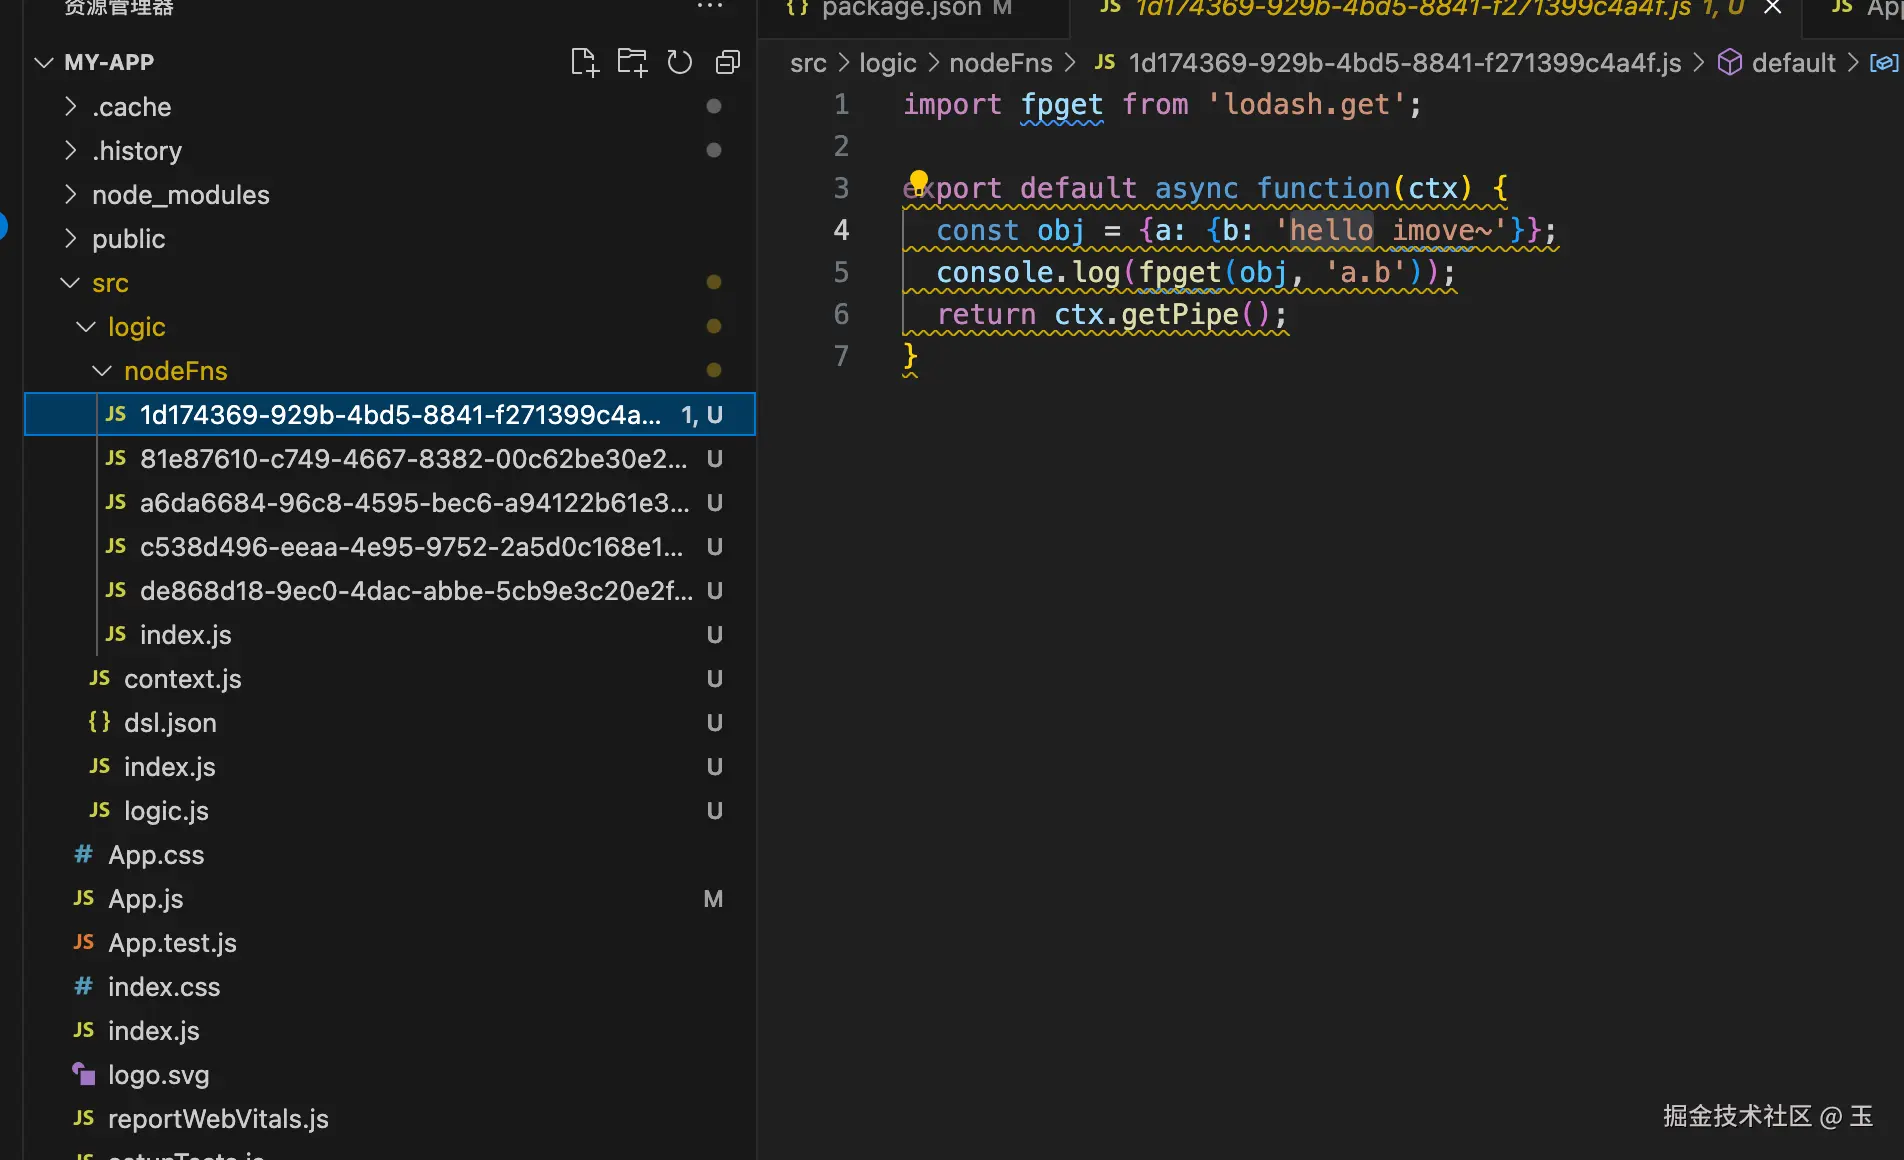Click JS icon beside App.test.js
Image resolution: width=1904 pixels, height=1160 pixels.
(84, 942)
